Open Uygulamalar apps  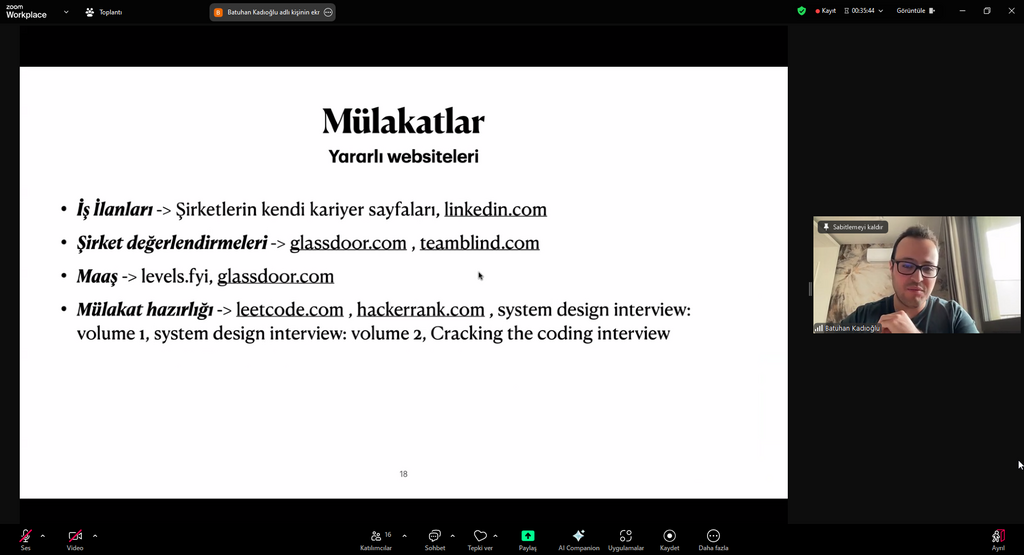(x=626, y=539)
